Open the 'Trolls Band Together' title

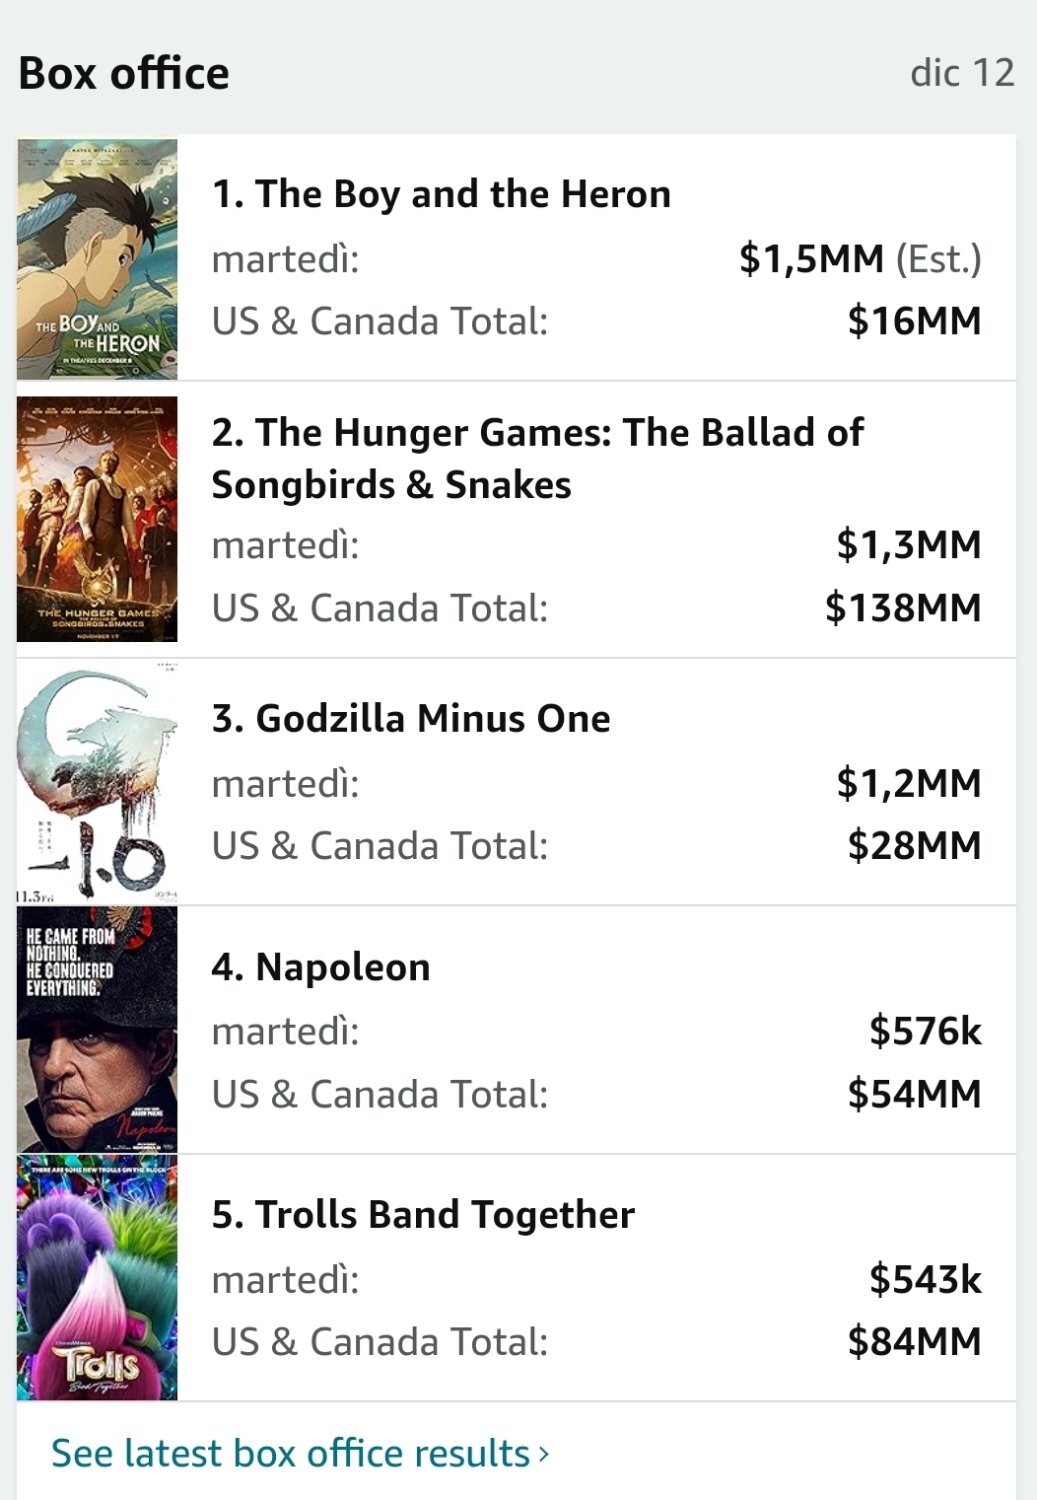423,1214
